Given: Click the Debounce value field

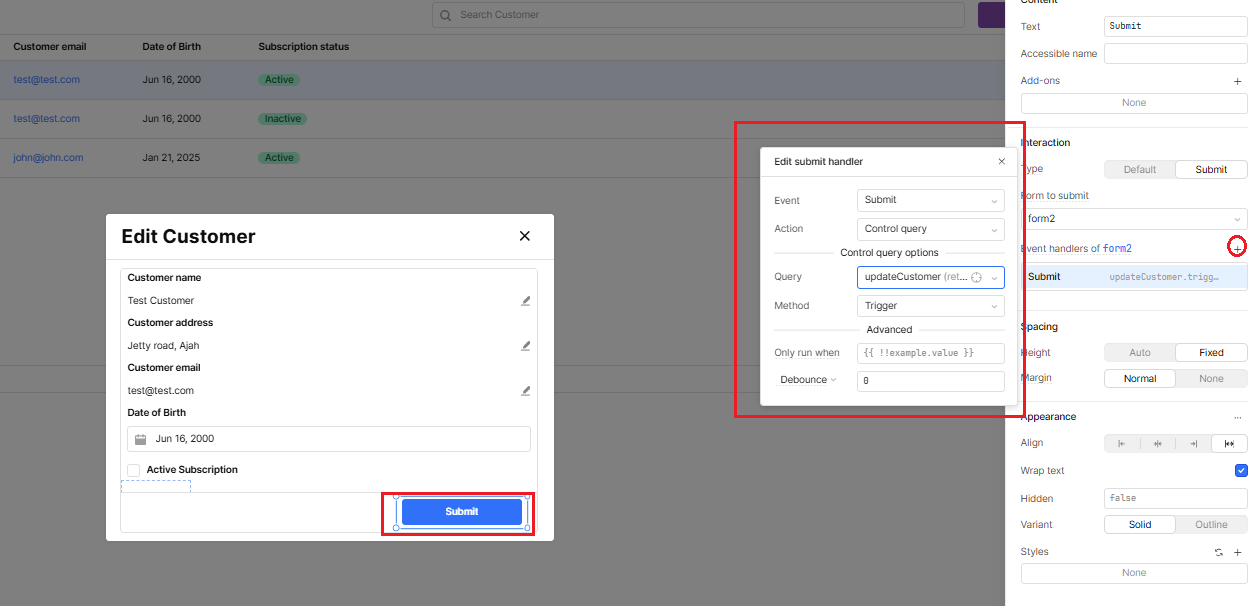Looking at the screenshot, I should 930,381.
